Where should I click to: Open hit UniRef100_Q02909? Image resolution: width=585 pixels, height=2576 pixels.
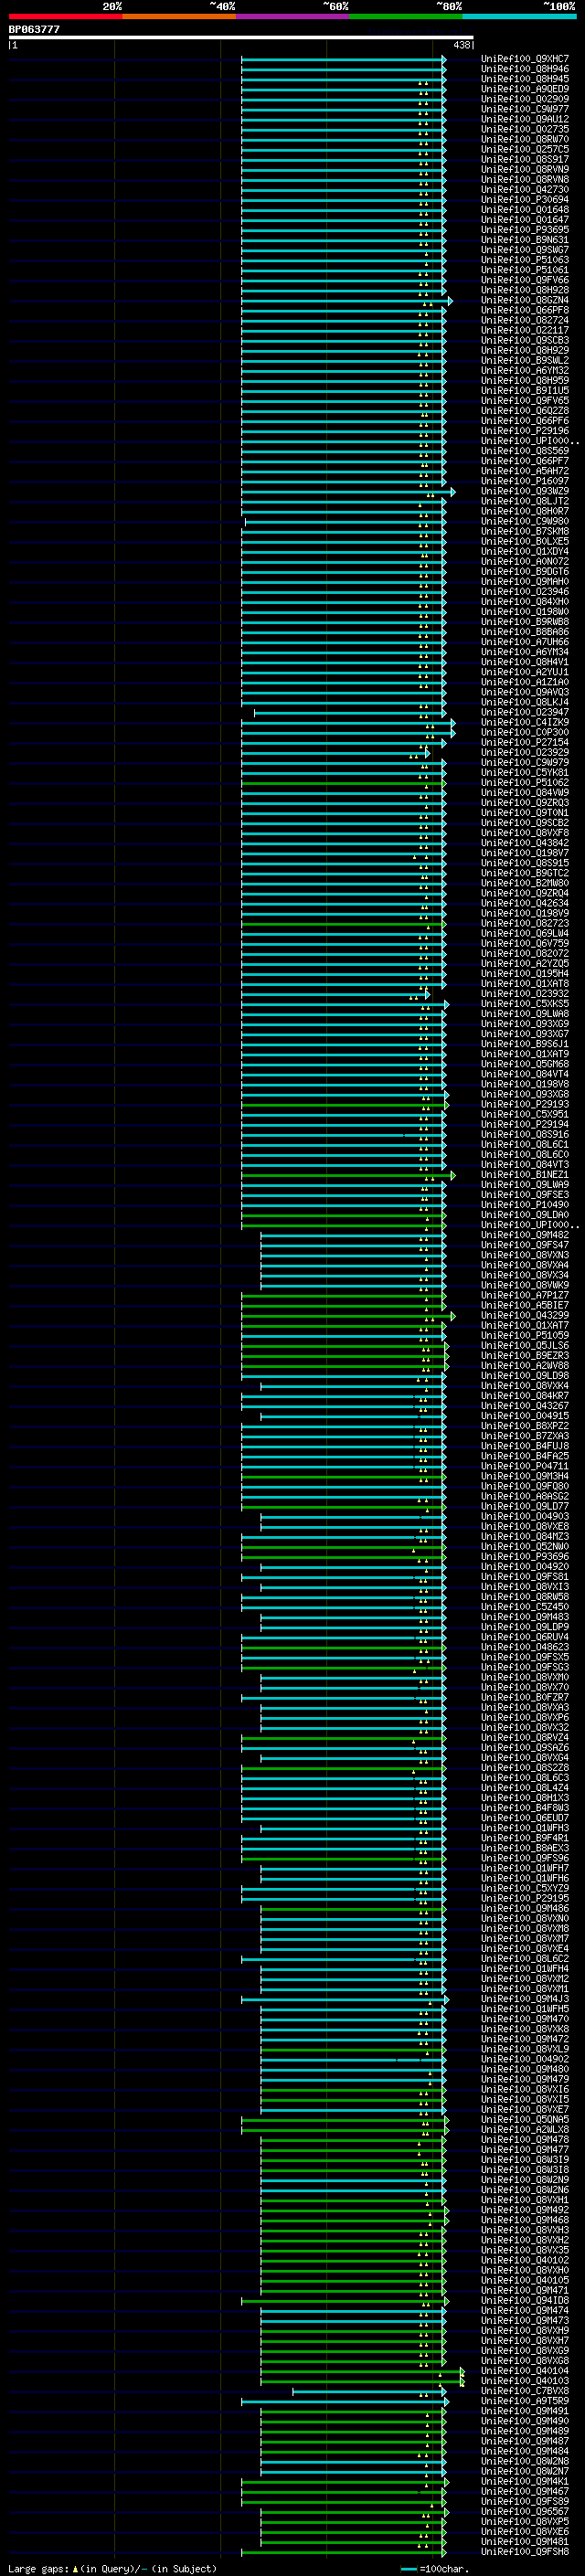[524, 99]
